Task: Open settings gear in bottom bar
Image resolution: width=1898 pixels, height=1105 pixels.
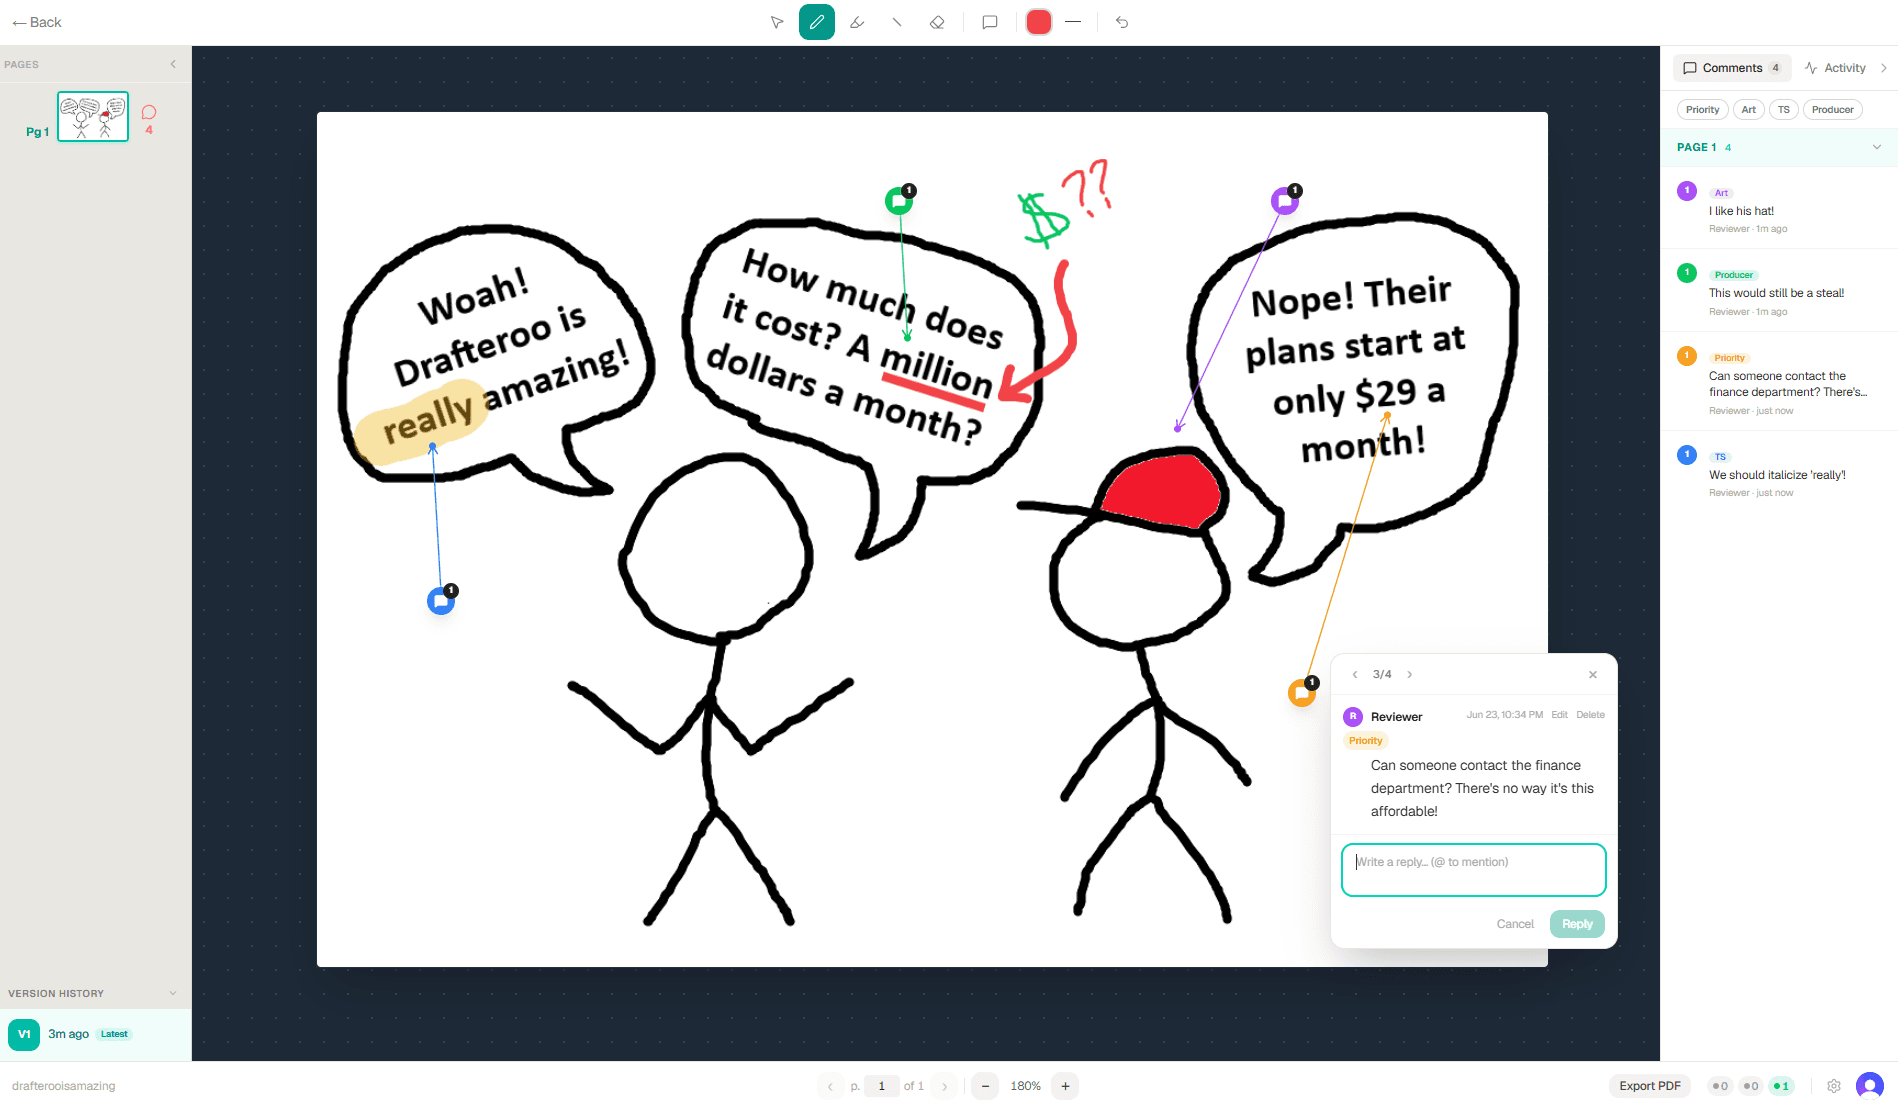Action: tap(1834, 1086)
